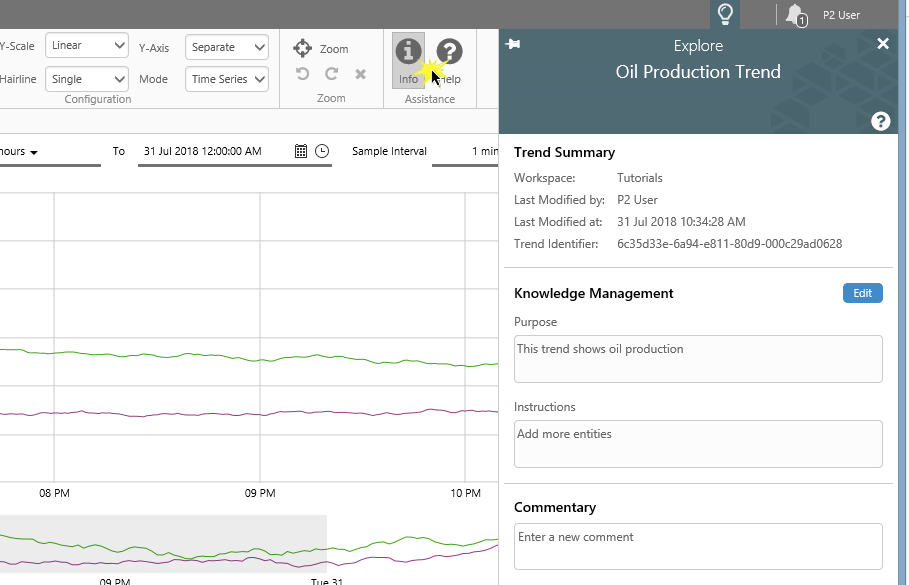The height and width of the screenshot is (585, 909).
Task: Open the calendar date picker
Action: pos(301,151)
